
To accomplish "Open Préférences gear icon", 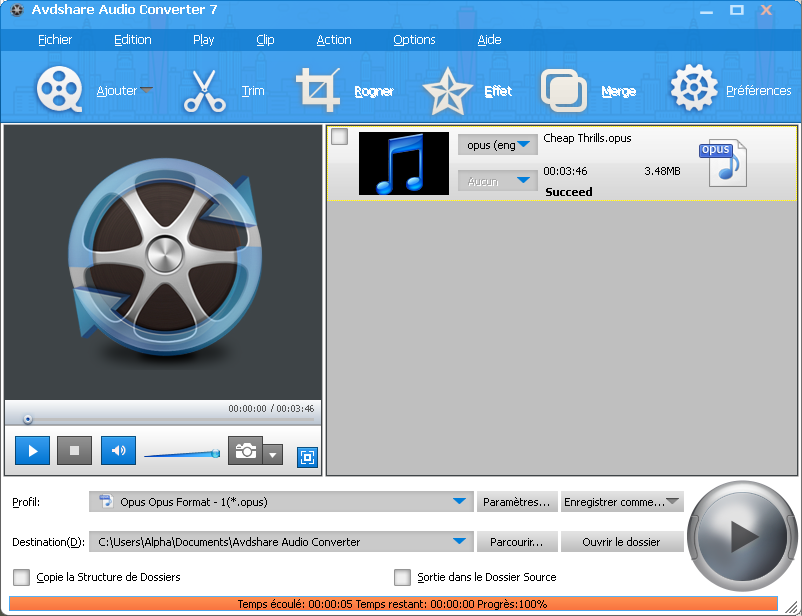I will coord(694,87).
